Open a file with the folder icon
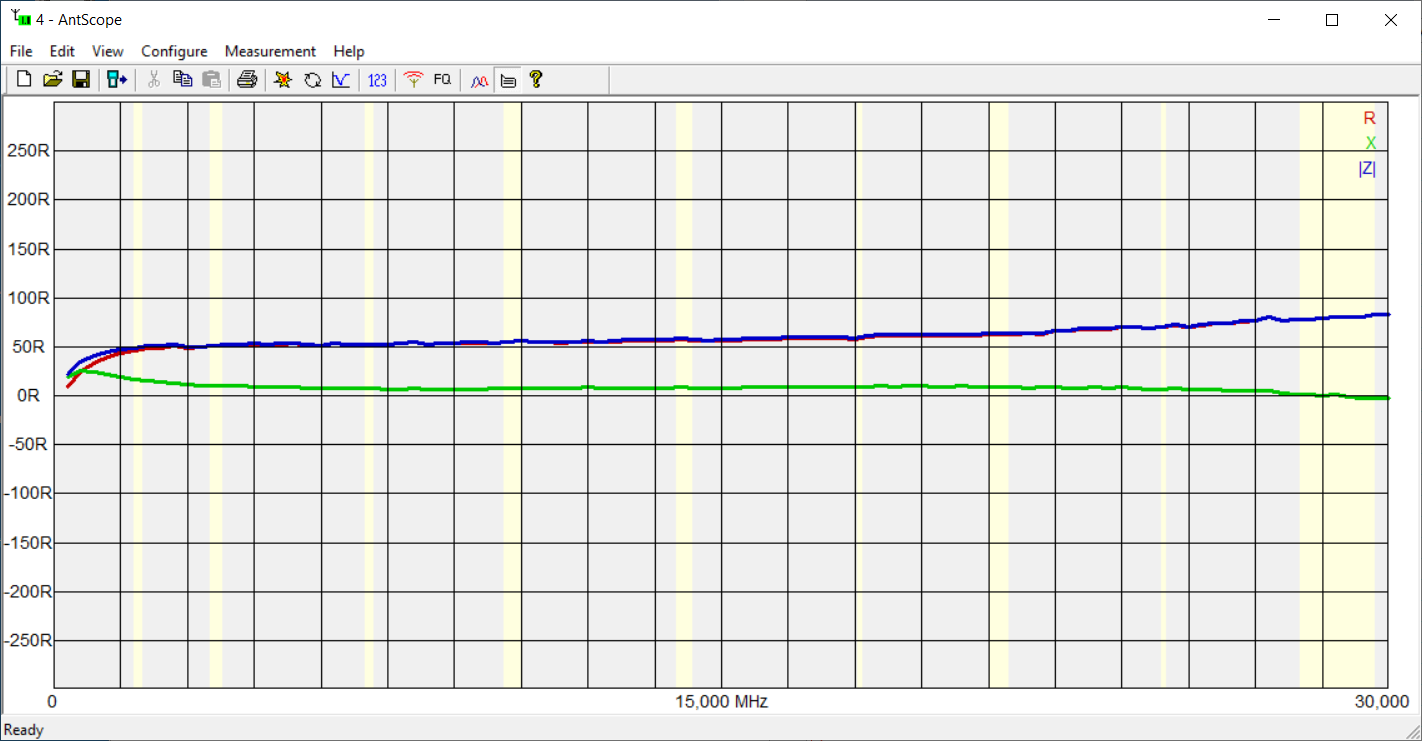The height and width of the screenshot is (741, 1422). [x=53, y=80]
